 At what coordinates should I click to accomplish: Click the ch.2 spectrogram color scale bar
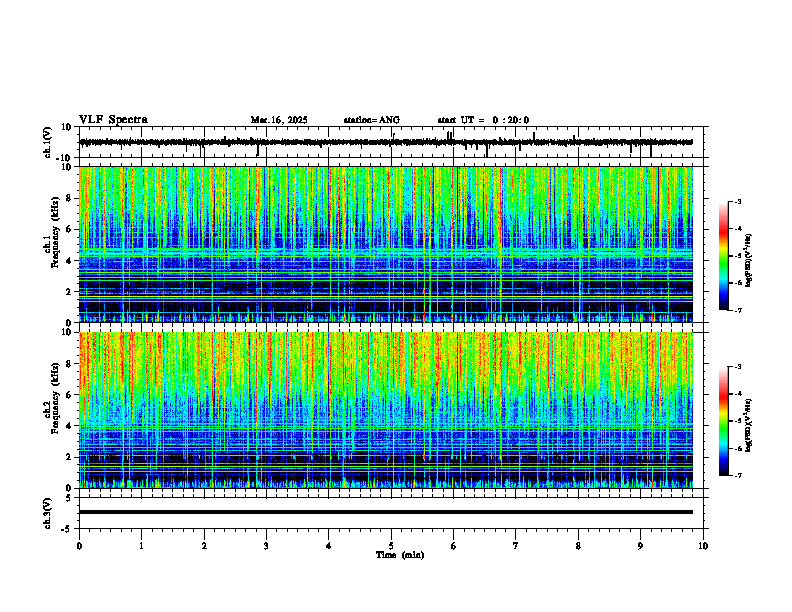724,421
